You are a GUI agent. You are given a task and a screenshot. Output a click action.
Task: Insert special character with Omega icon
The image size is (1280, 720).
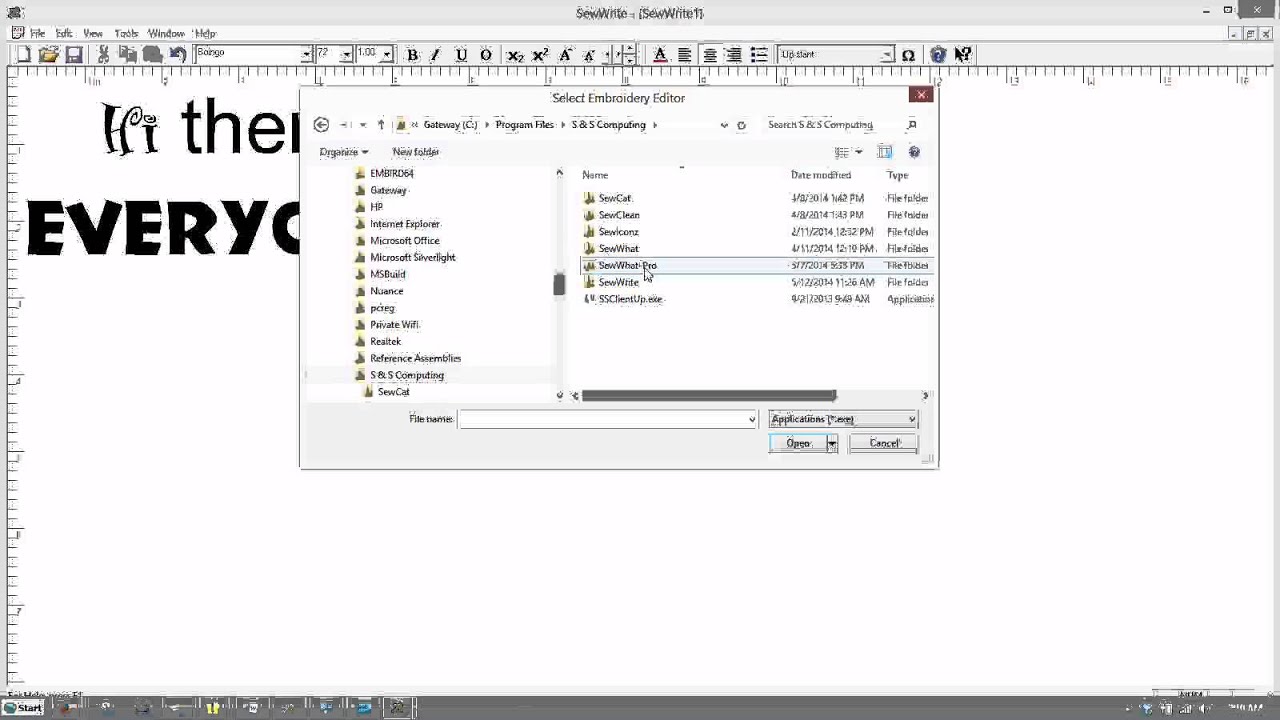click(908, 55)
